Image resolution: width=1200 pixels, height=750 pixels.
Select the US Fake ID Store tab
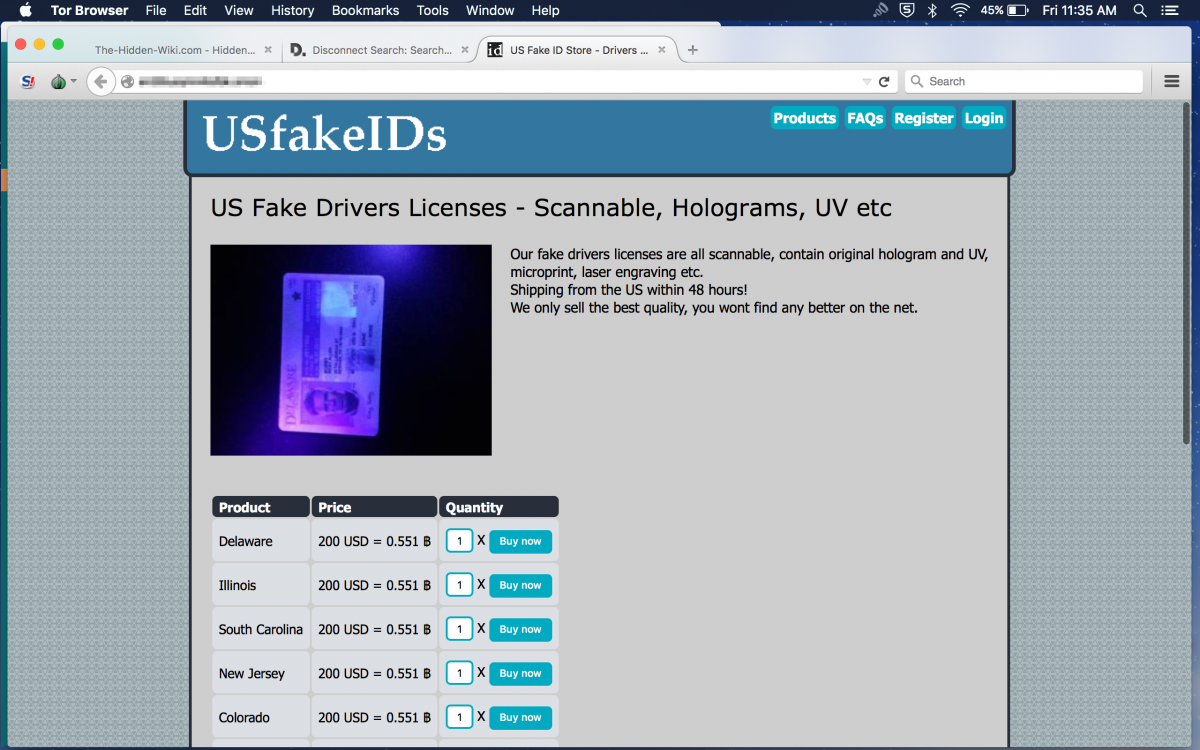(579, 50)
